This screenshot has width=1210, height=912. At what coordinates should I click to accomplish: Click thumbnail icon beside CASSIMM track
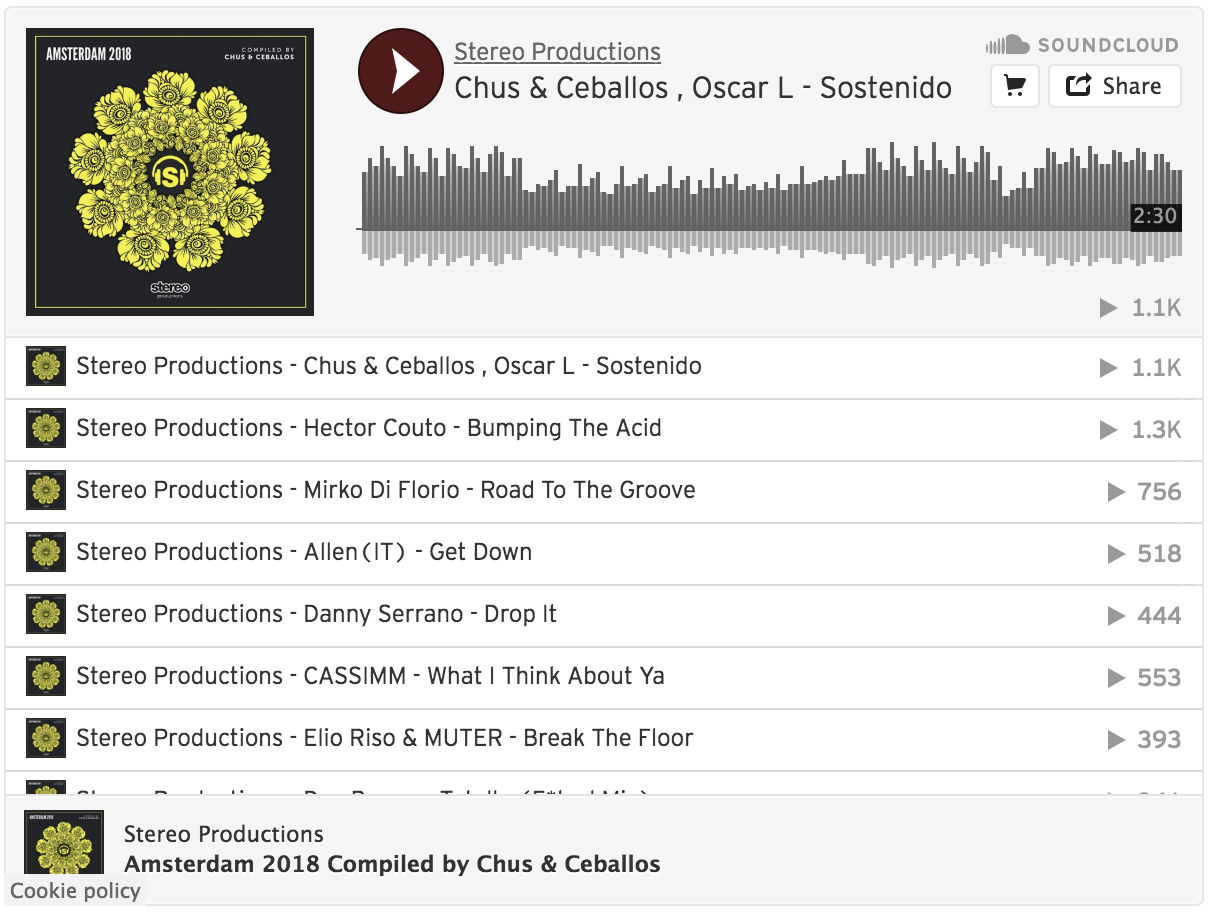(x=46, y=677)
